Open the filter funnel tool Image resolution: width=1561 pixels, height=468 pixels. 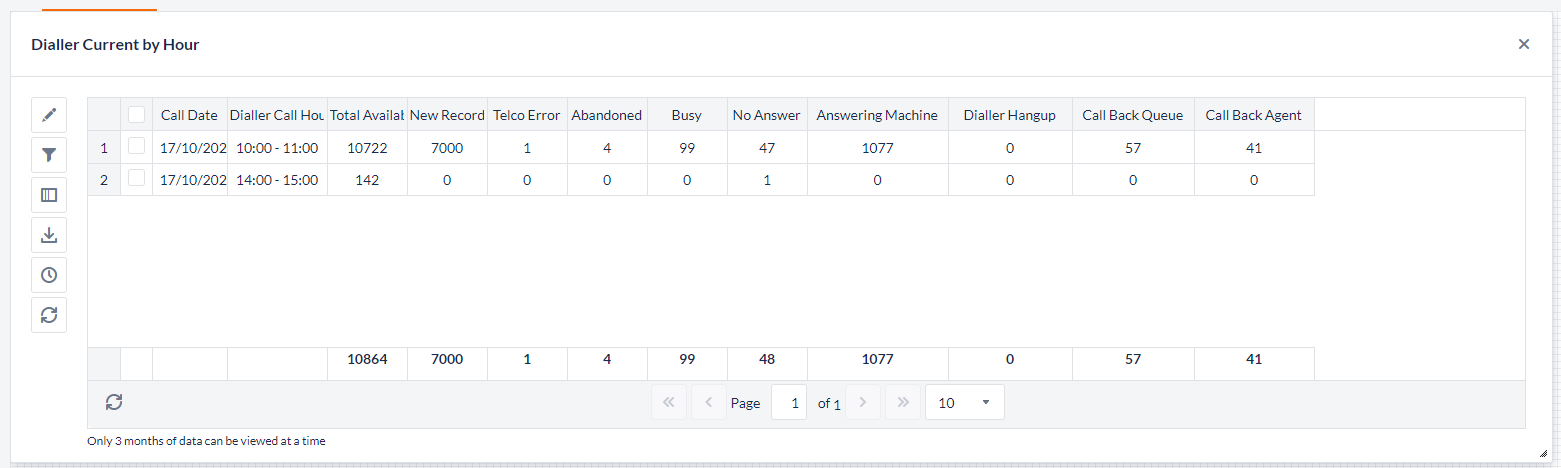49,155
